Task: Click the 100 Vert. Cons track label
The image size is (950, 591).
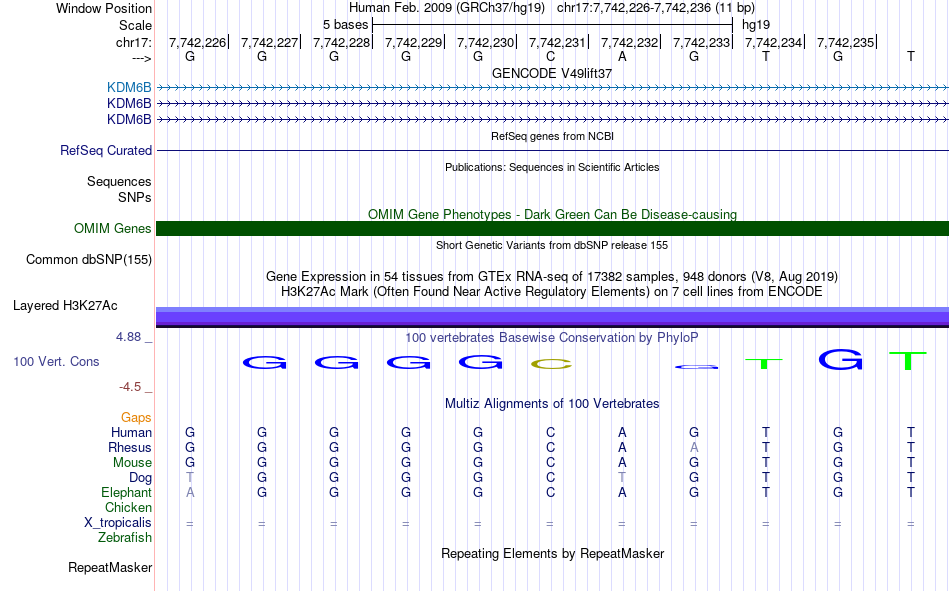Action: 56,361
